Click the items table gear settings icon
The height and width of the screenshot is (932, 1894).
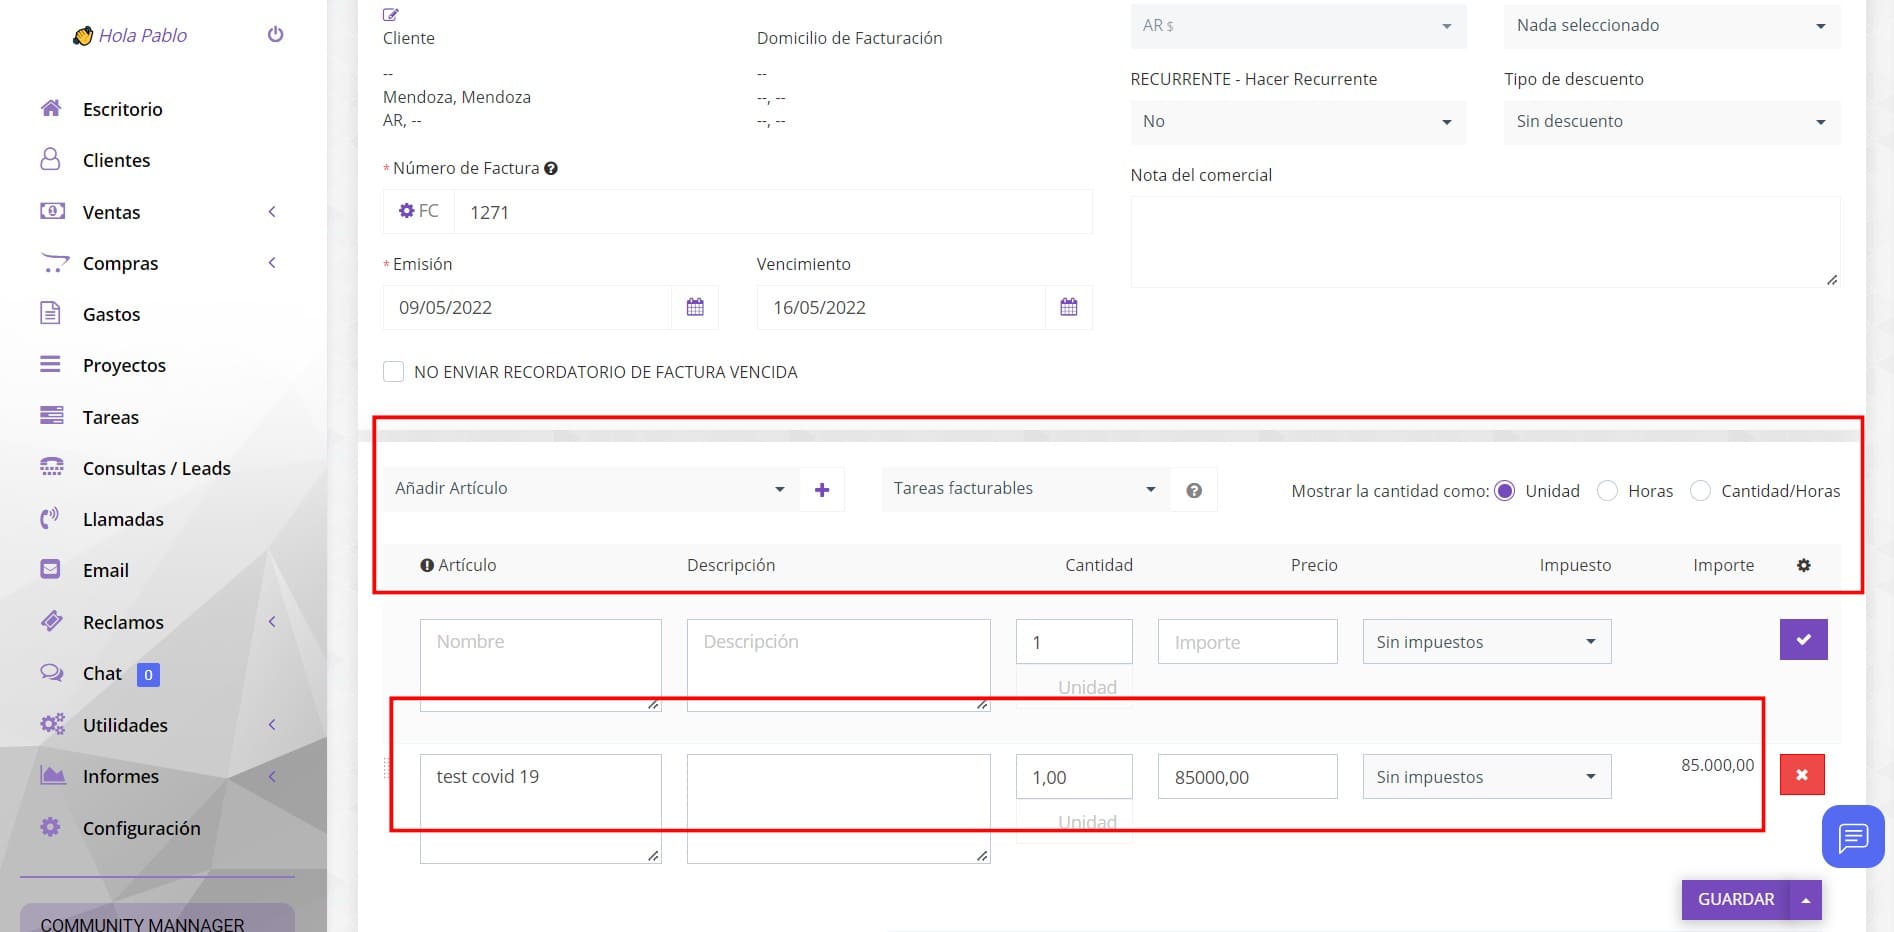coord(1804,565)
